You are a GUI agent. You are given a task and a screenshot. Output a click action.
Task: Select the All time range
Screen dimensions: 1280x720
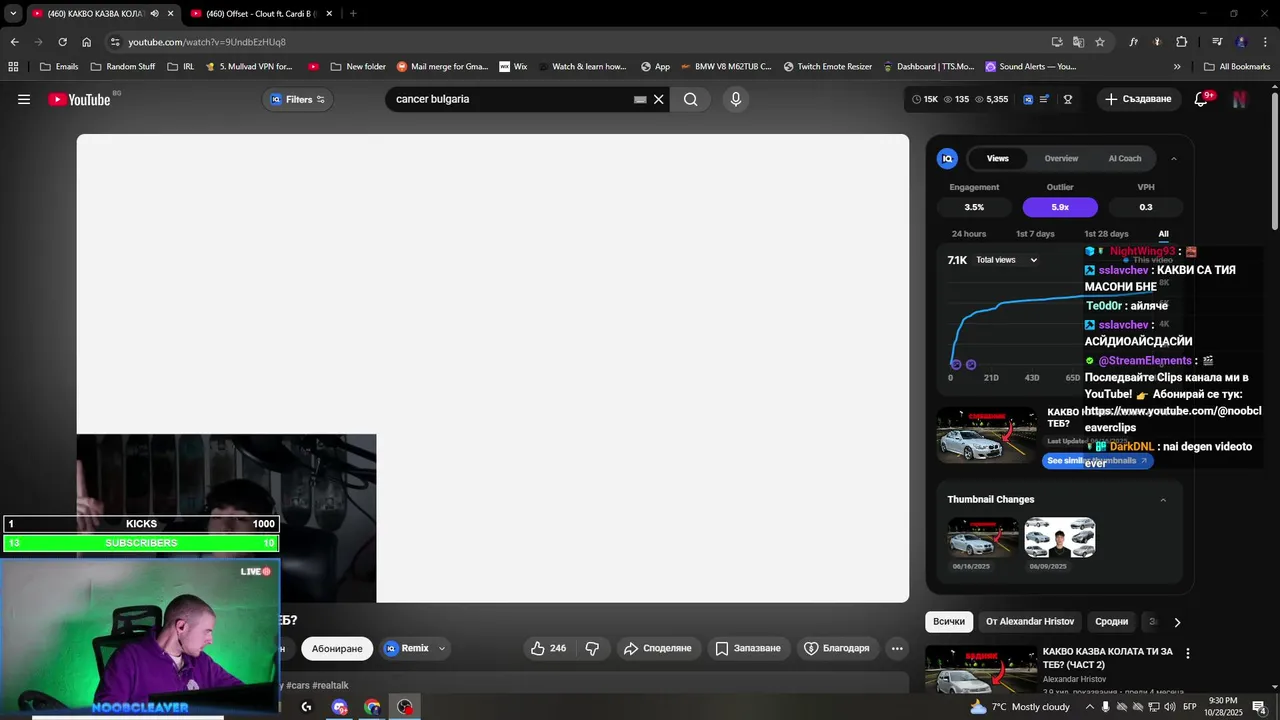[1163, 234]
